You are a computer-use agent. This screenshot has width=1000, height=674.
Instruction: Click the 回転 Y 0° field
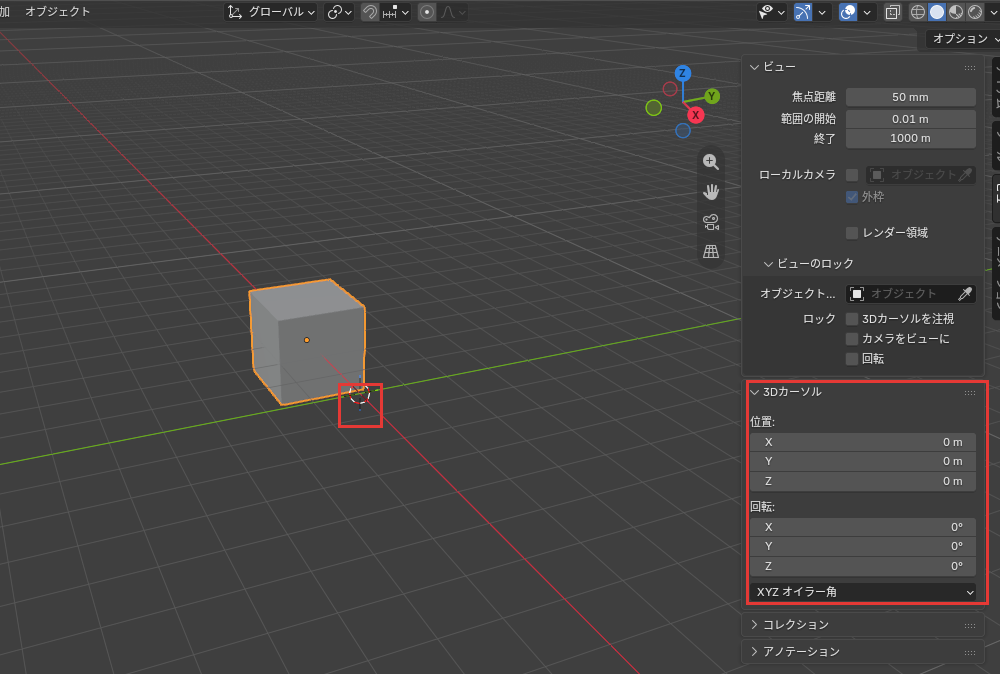coord(863,546)
